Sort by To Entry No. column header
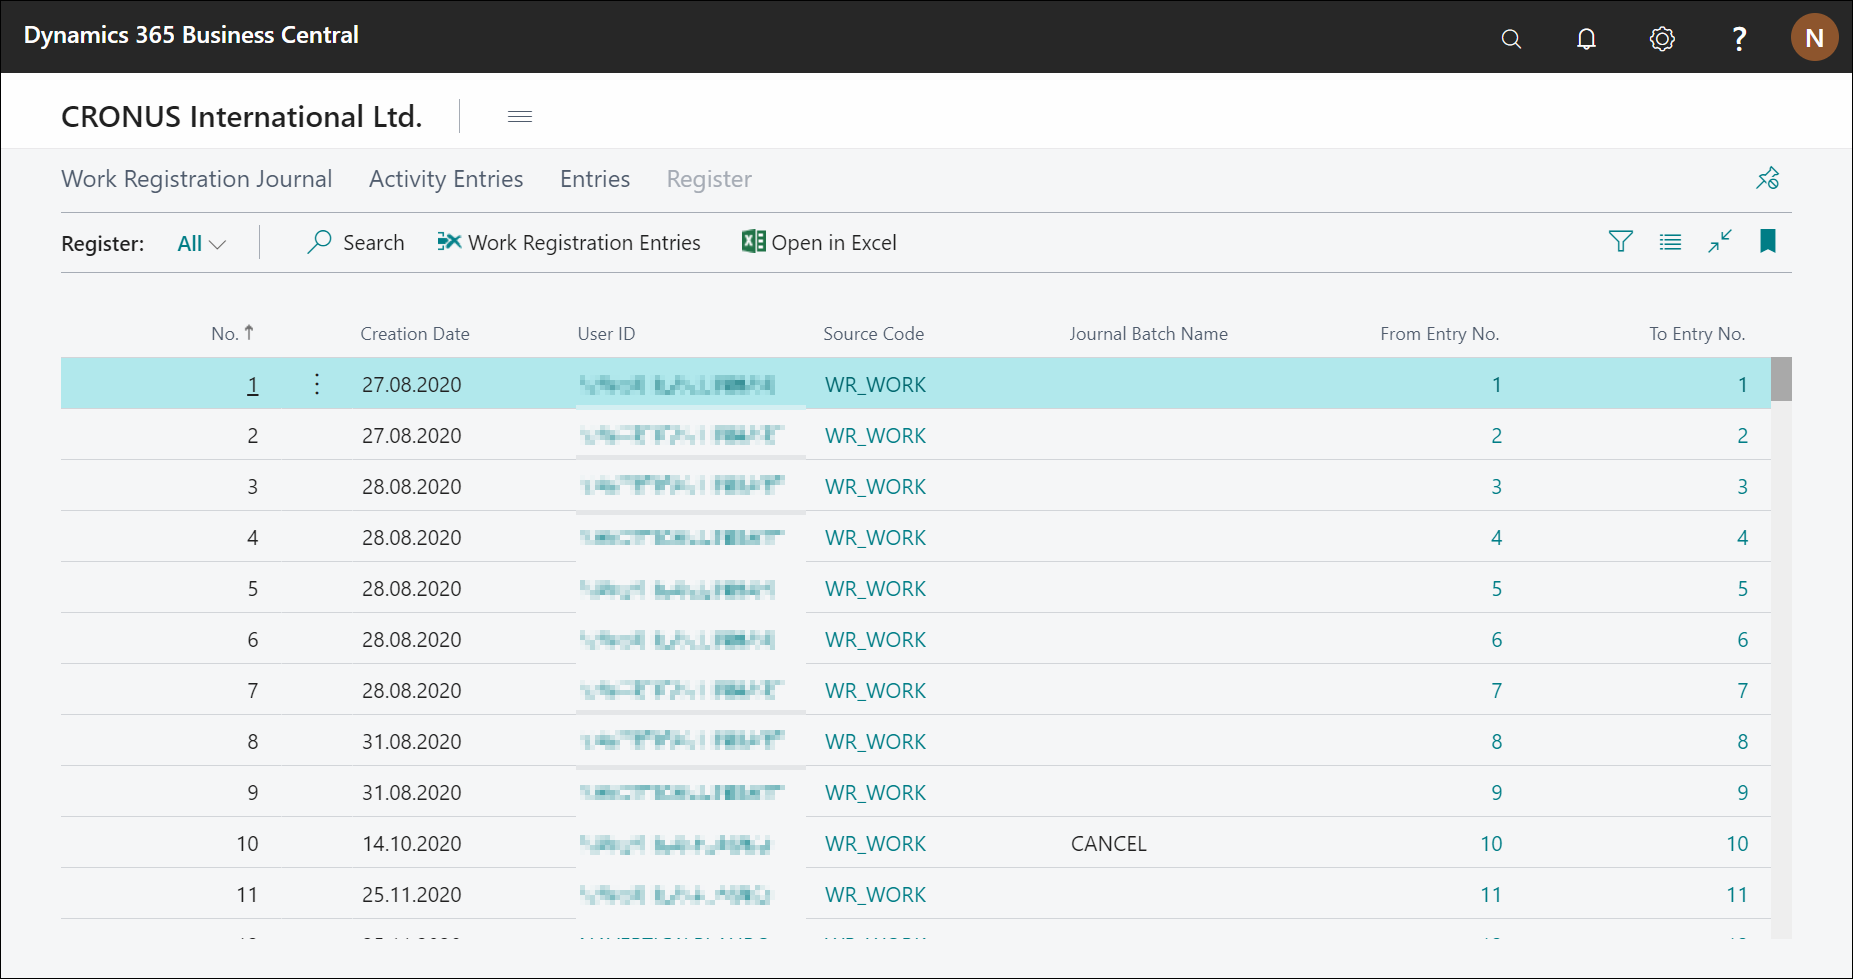This screenshot has width=1853, height=979. [1697, 334]
